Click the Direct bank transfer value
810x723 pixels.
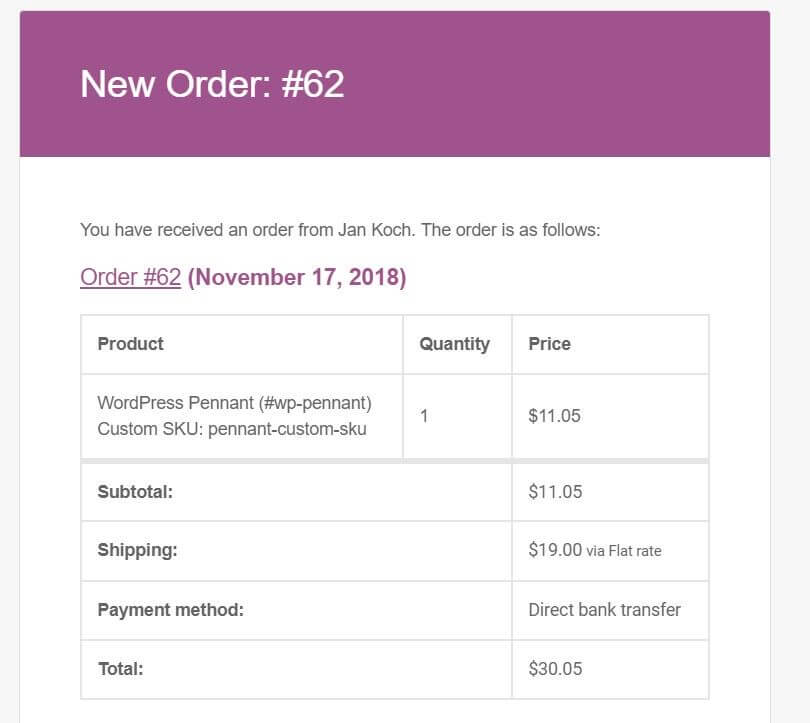(x=604, y=609)
